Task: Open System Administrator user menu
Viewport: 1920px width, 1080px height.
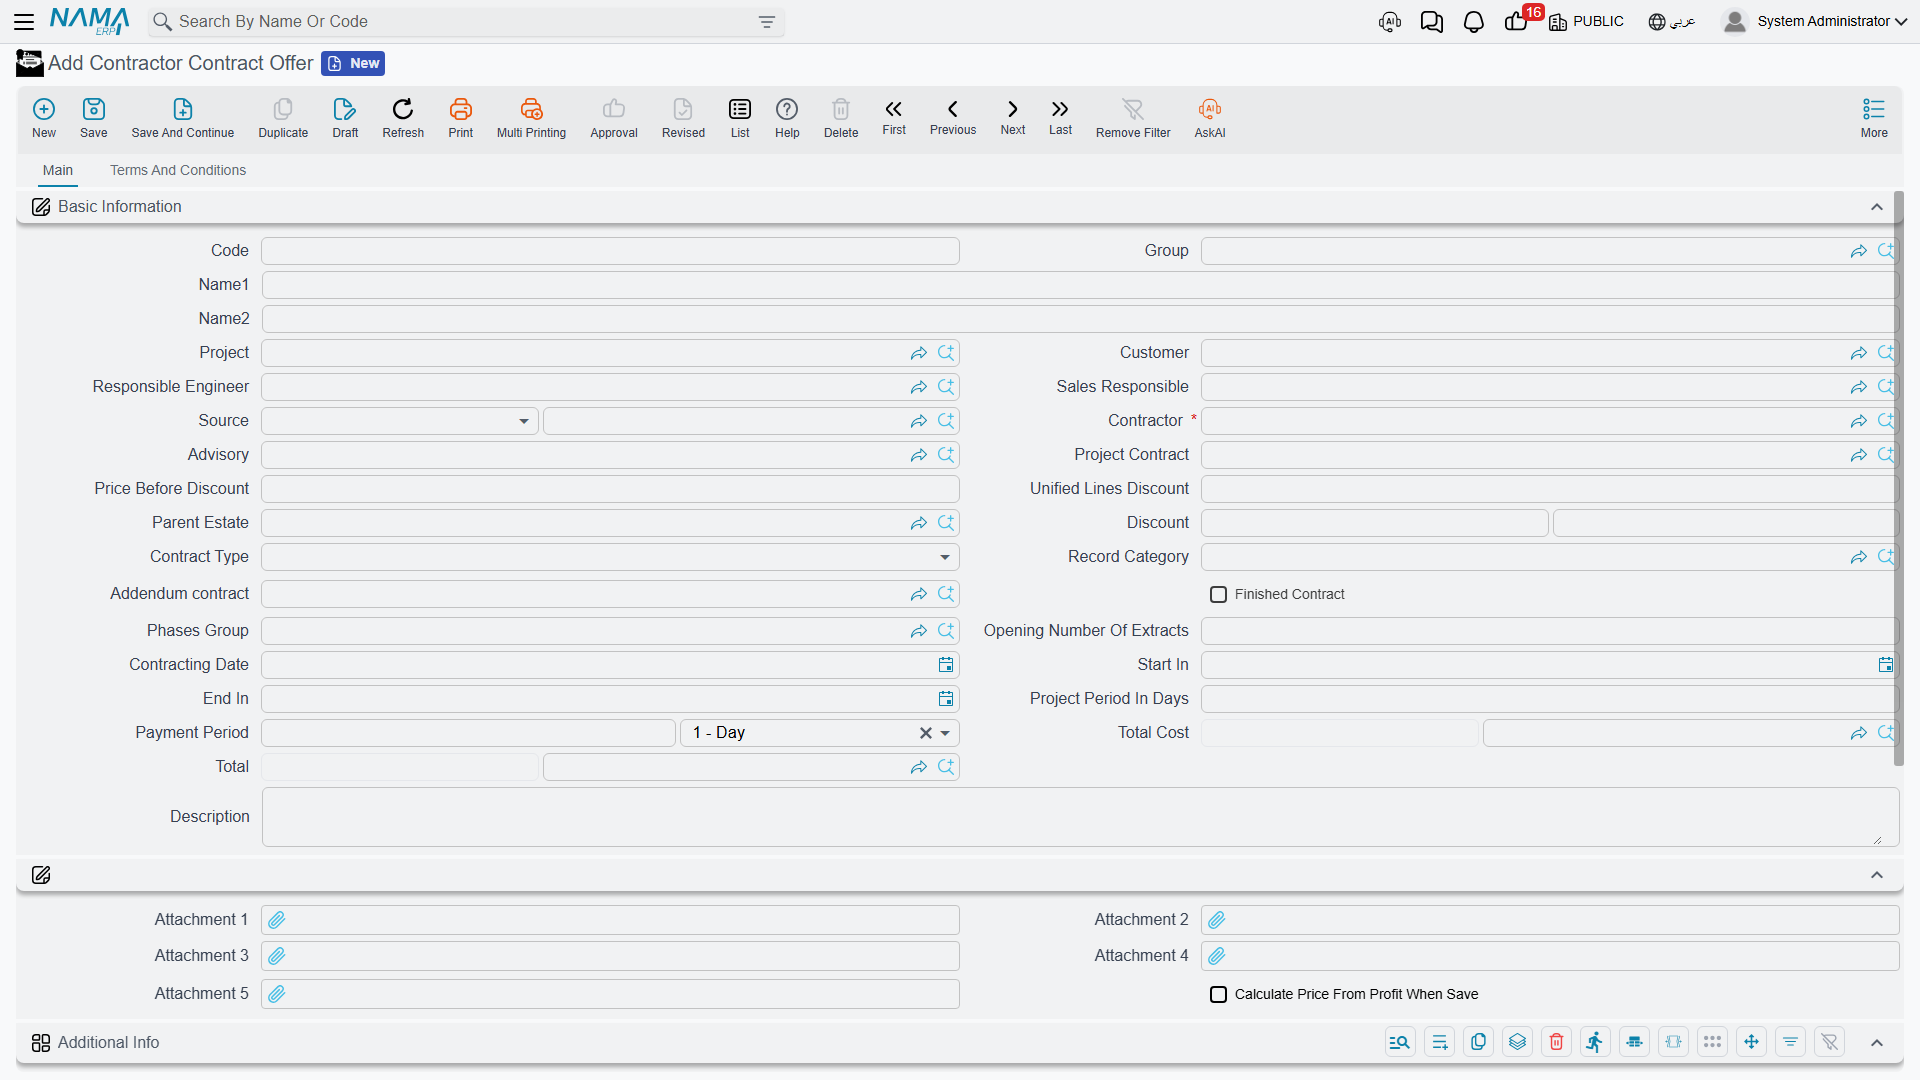Action: [1816, 22]
